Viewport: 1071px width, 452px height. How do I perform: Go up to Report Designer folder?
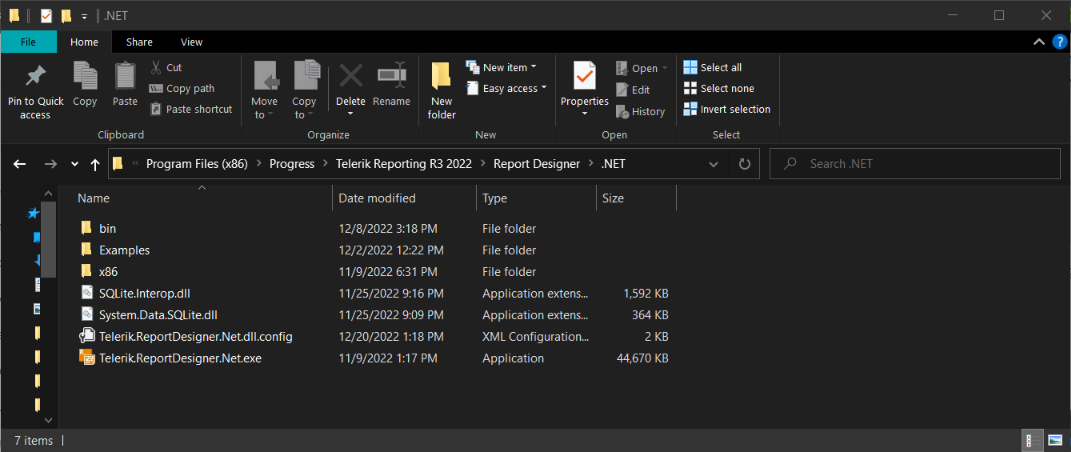coord(95,164)
